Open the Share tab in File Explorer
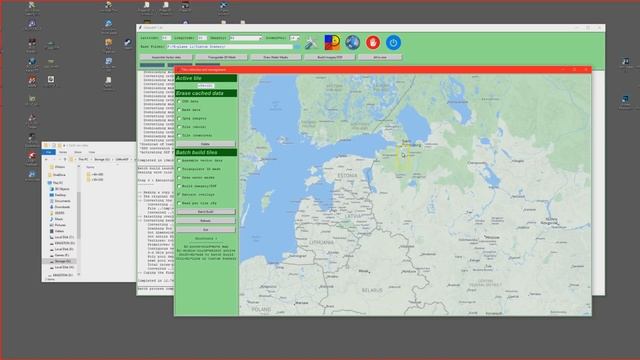This screenshot has width=640, height=360. tap(78, 152)
